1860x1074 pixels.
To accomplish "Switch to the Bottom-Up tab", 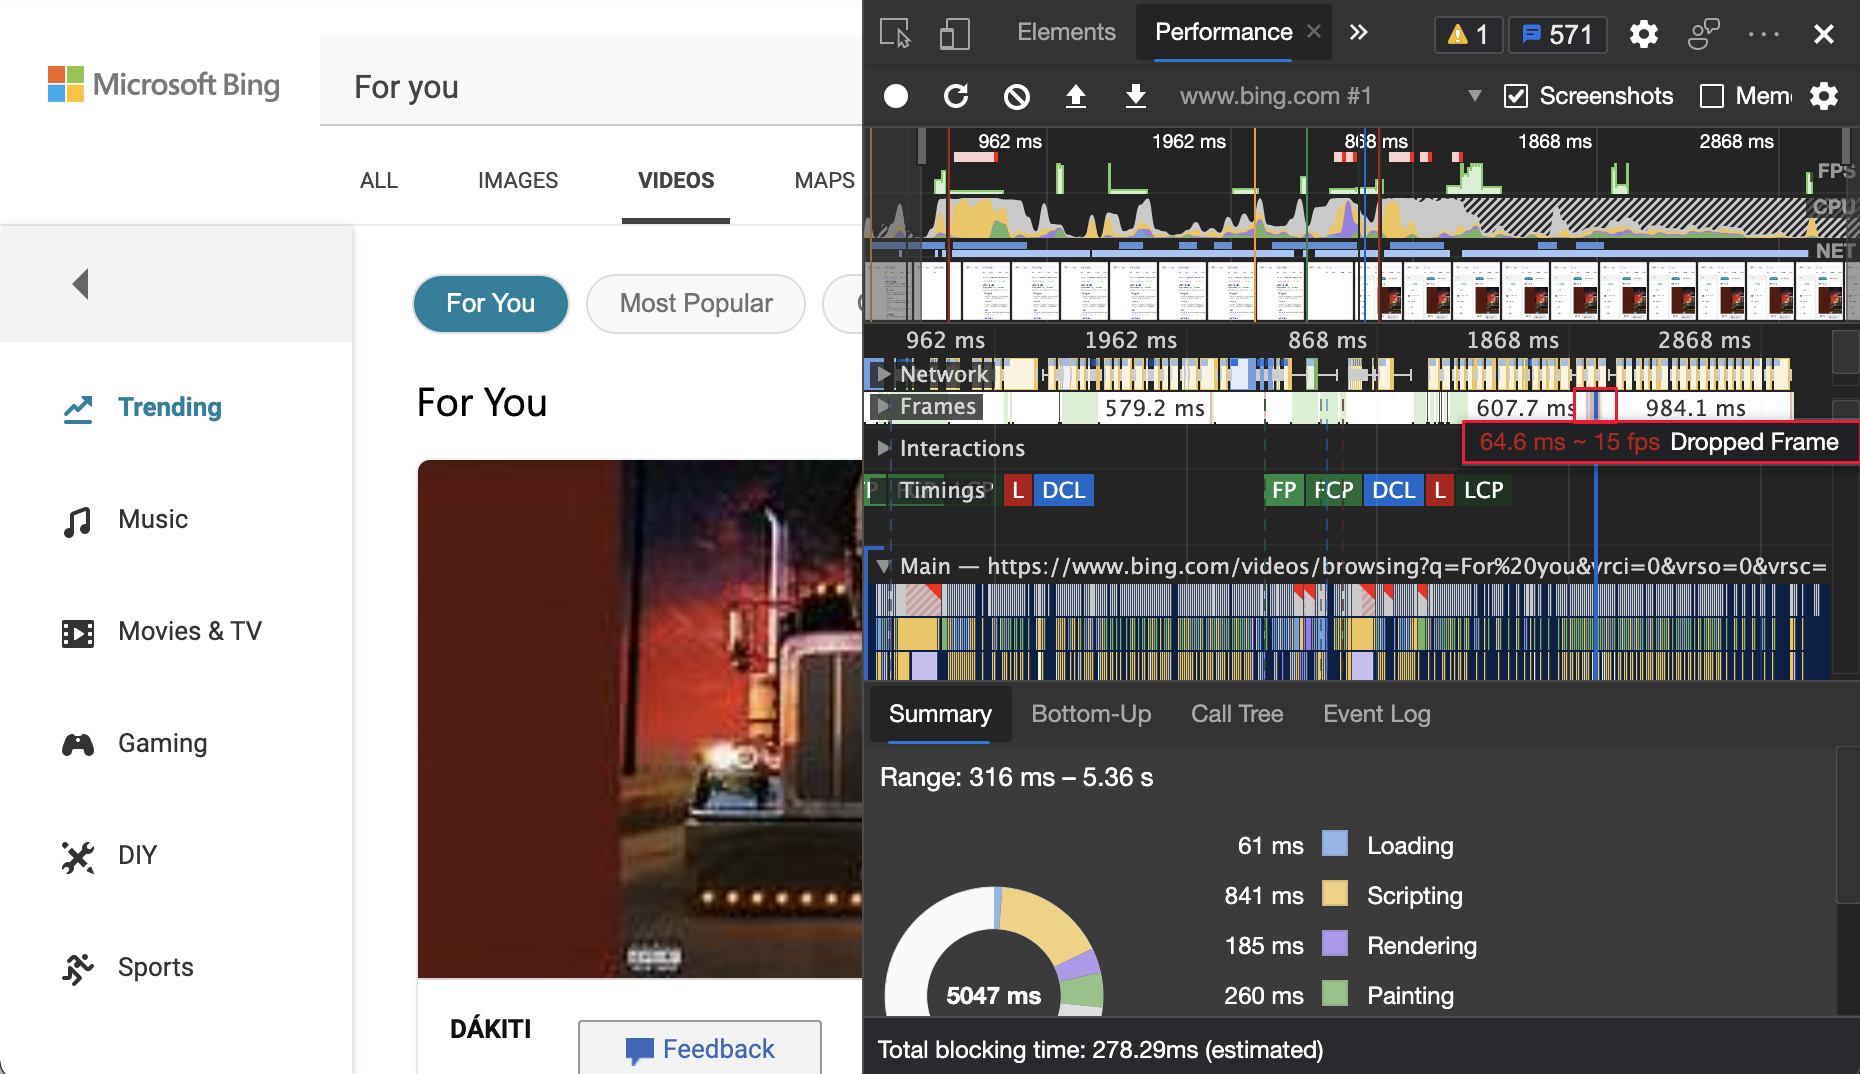I will pyautogui.click(x=1091, y=714).
